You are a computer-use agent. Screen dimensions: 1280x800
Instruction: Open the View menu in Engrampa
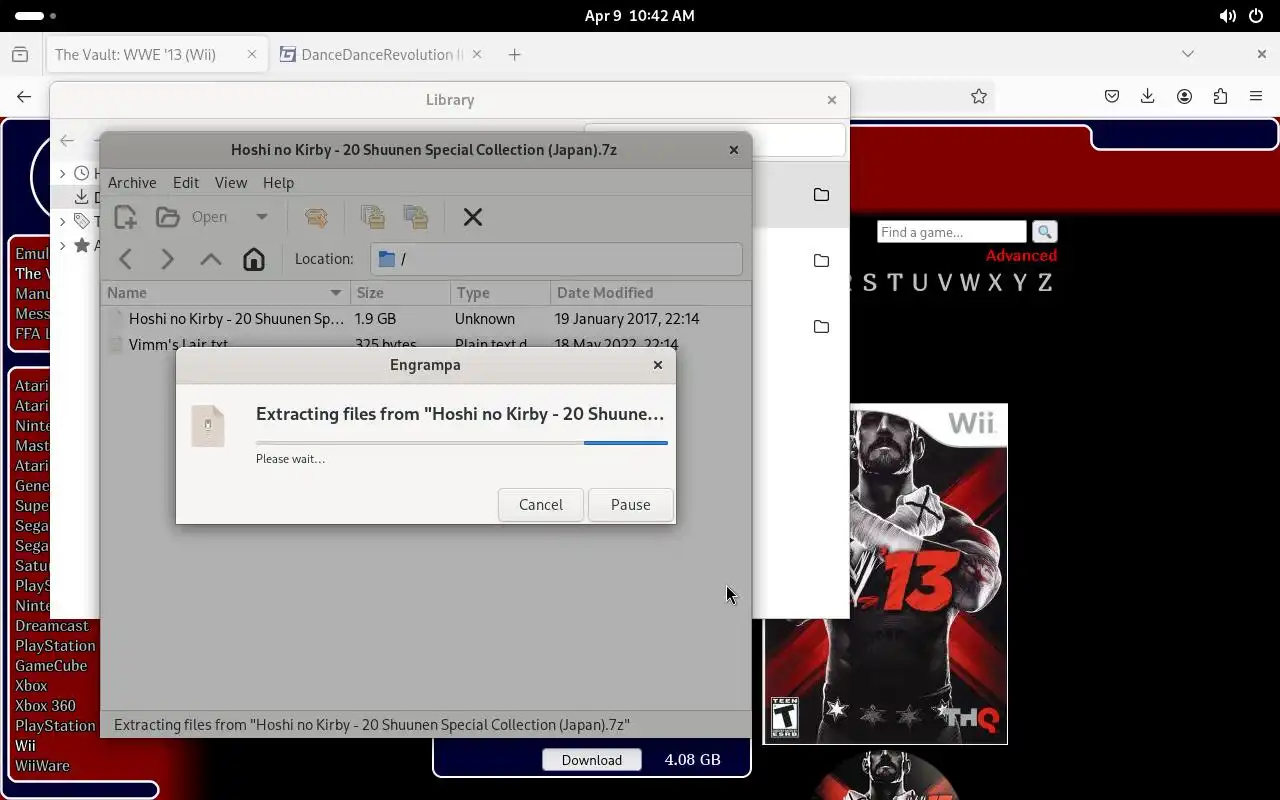(x=231, y=183)
